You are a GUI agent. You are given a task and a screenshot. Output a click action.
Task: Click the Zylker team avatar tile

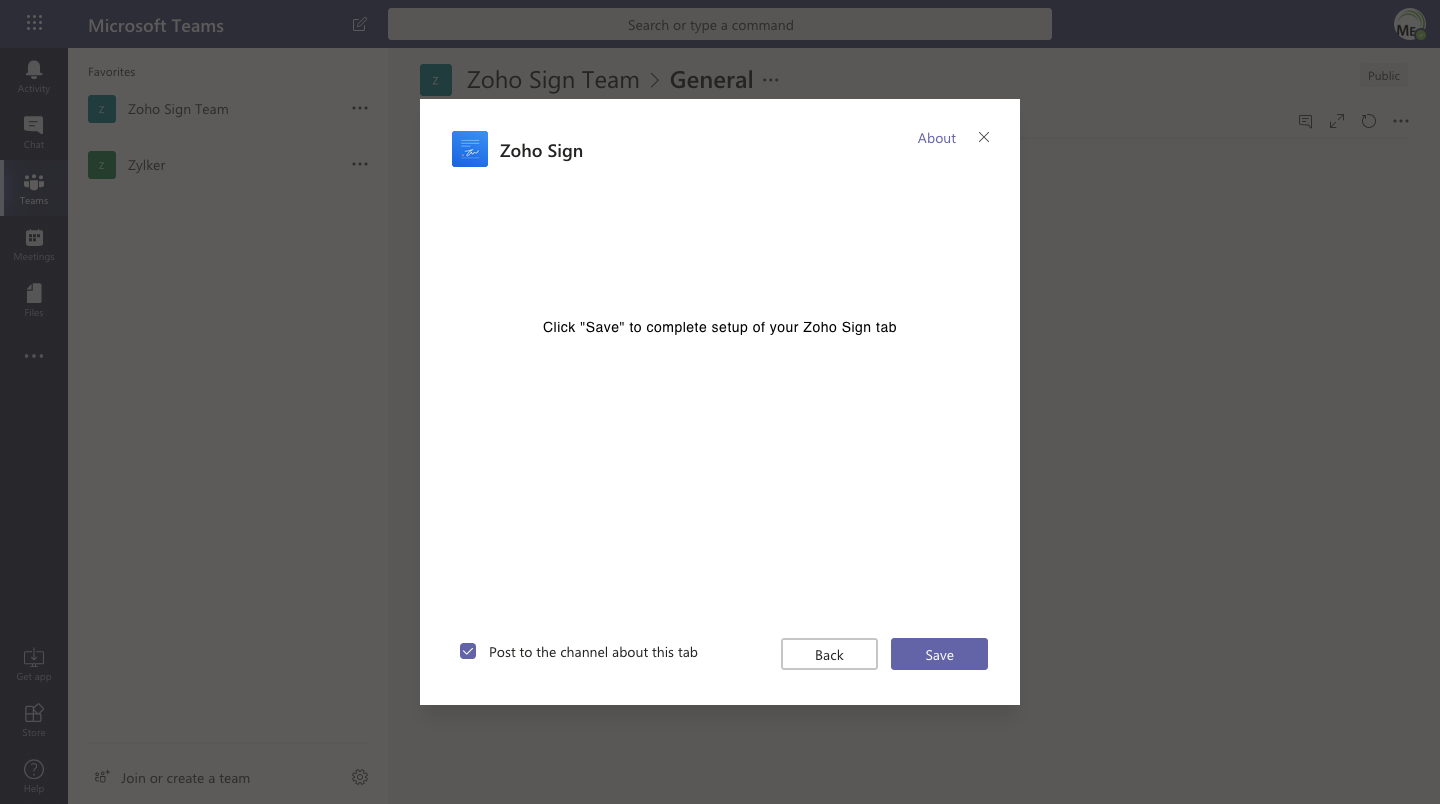point(102,165)
